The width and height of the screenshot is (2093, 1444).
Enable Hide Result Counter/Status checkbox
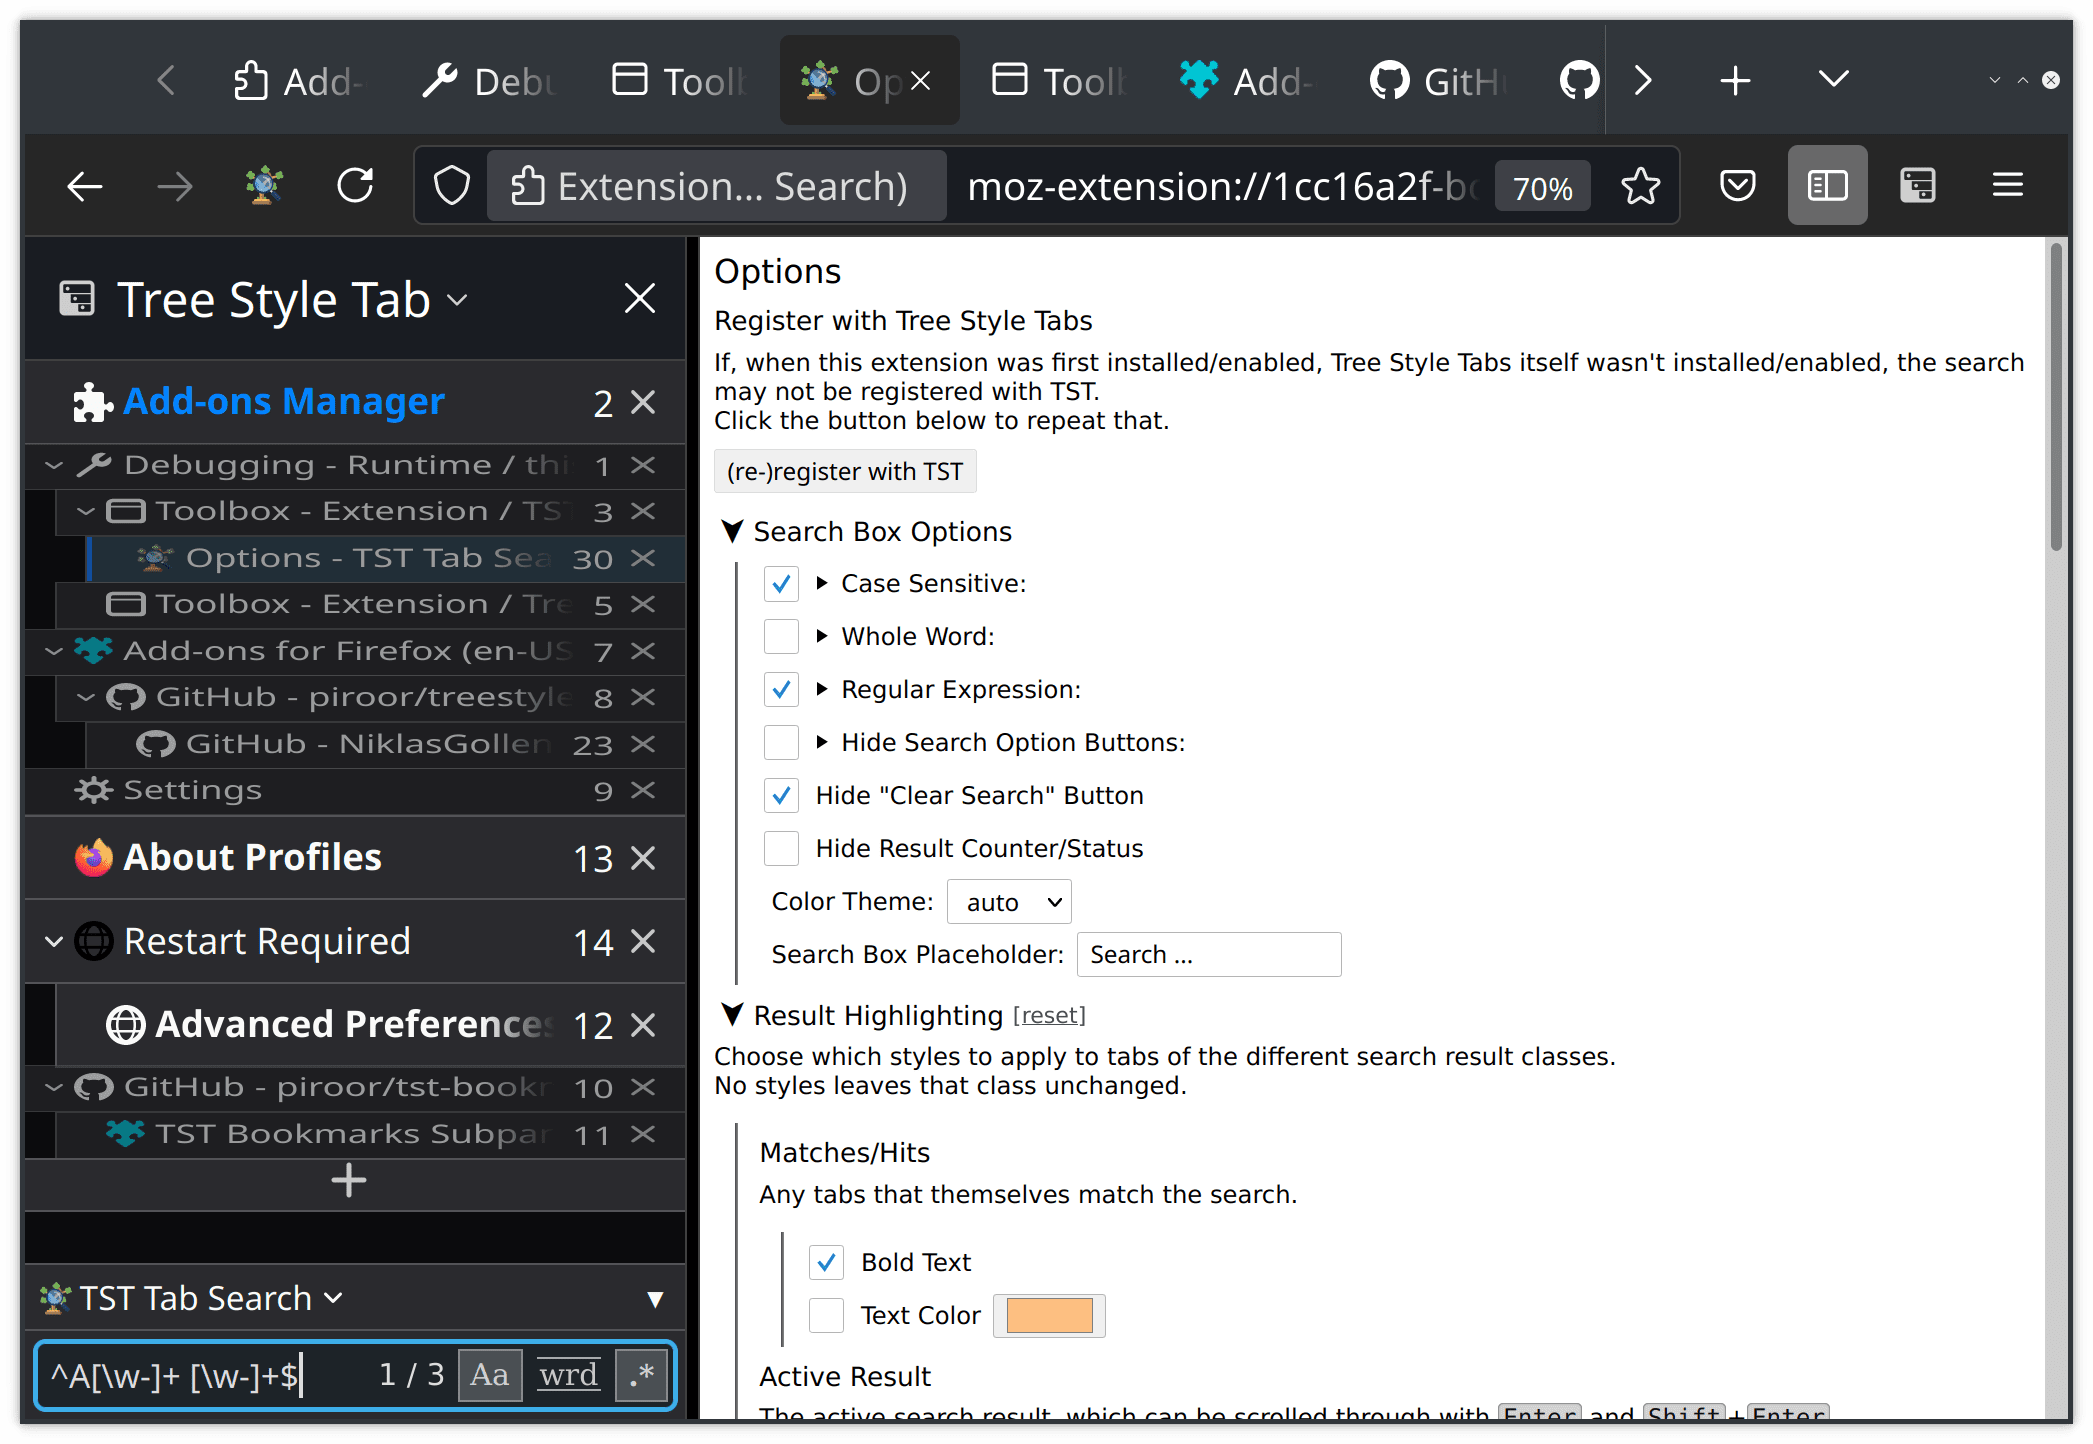pyautogui.click(x=781, y=849)
